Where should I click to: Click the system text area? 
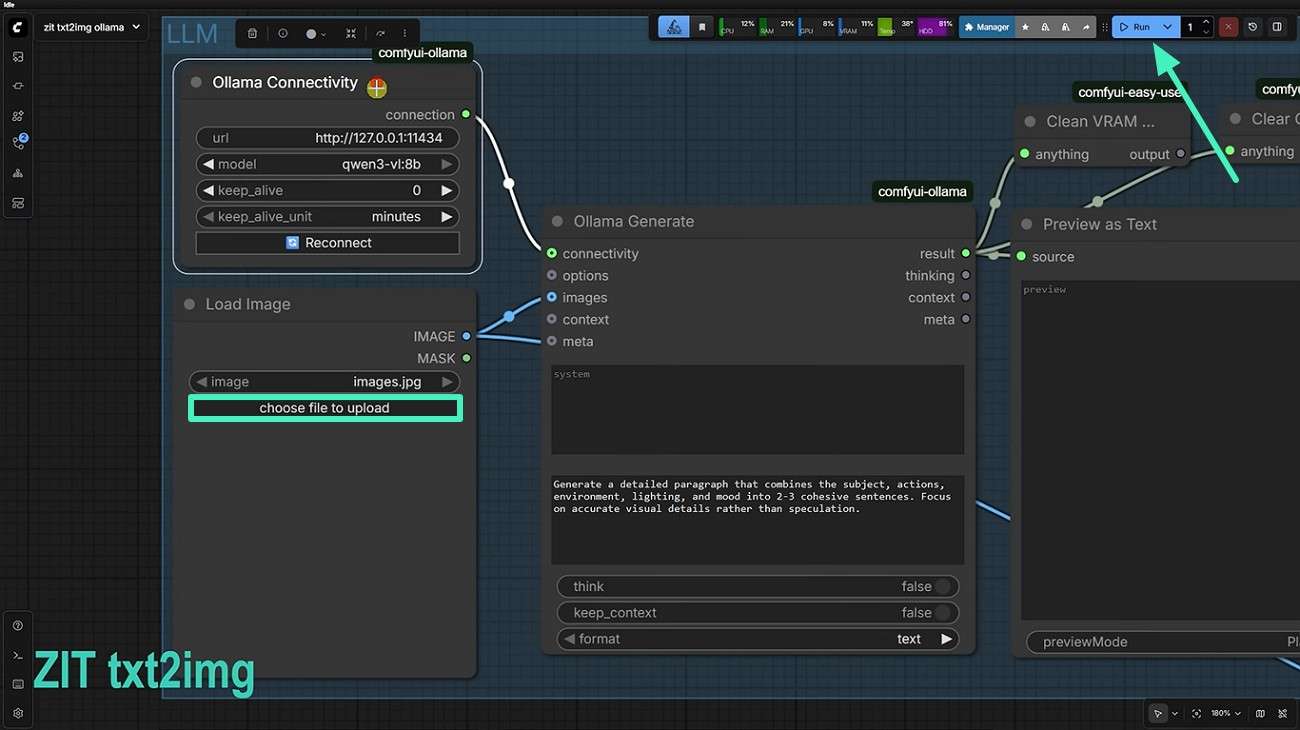(757, 409)
